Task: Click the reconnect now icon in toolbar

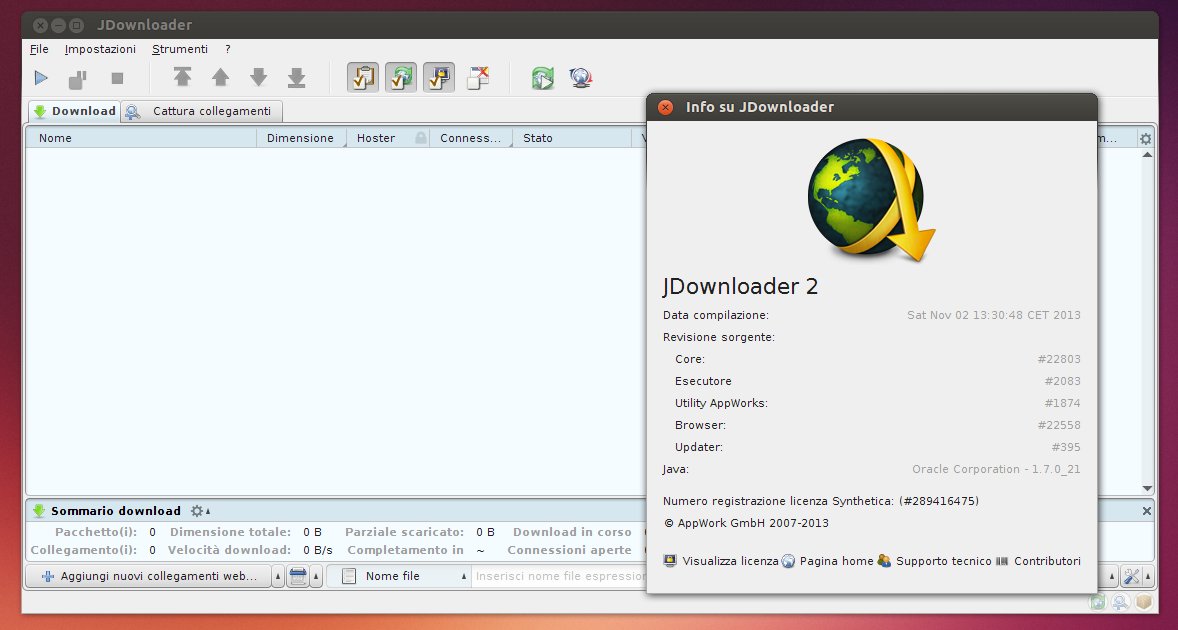Action: pyautogui.click(x=542, y=77)
